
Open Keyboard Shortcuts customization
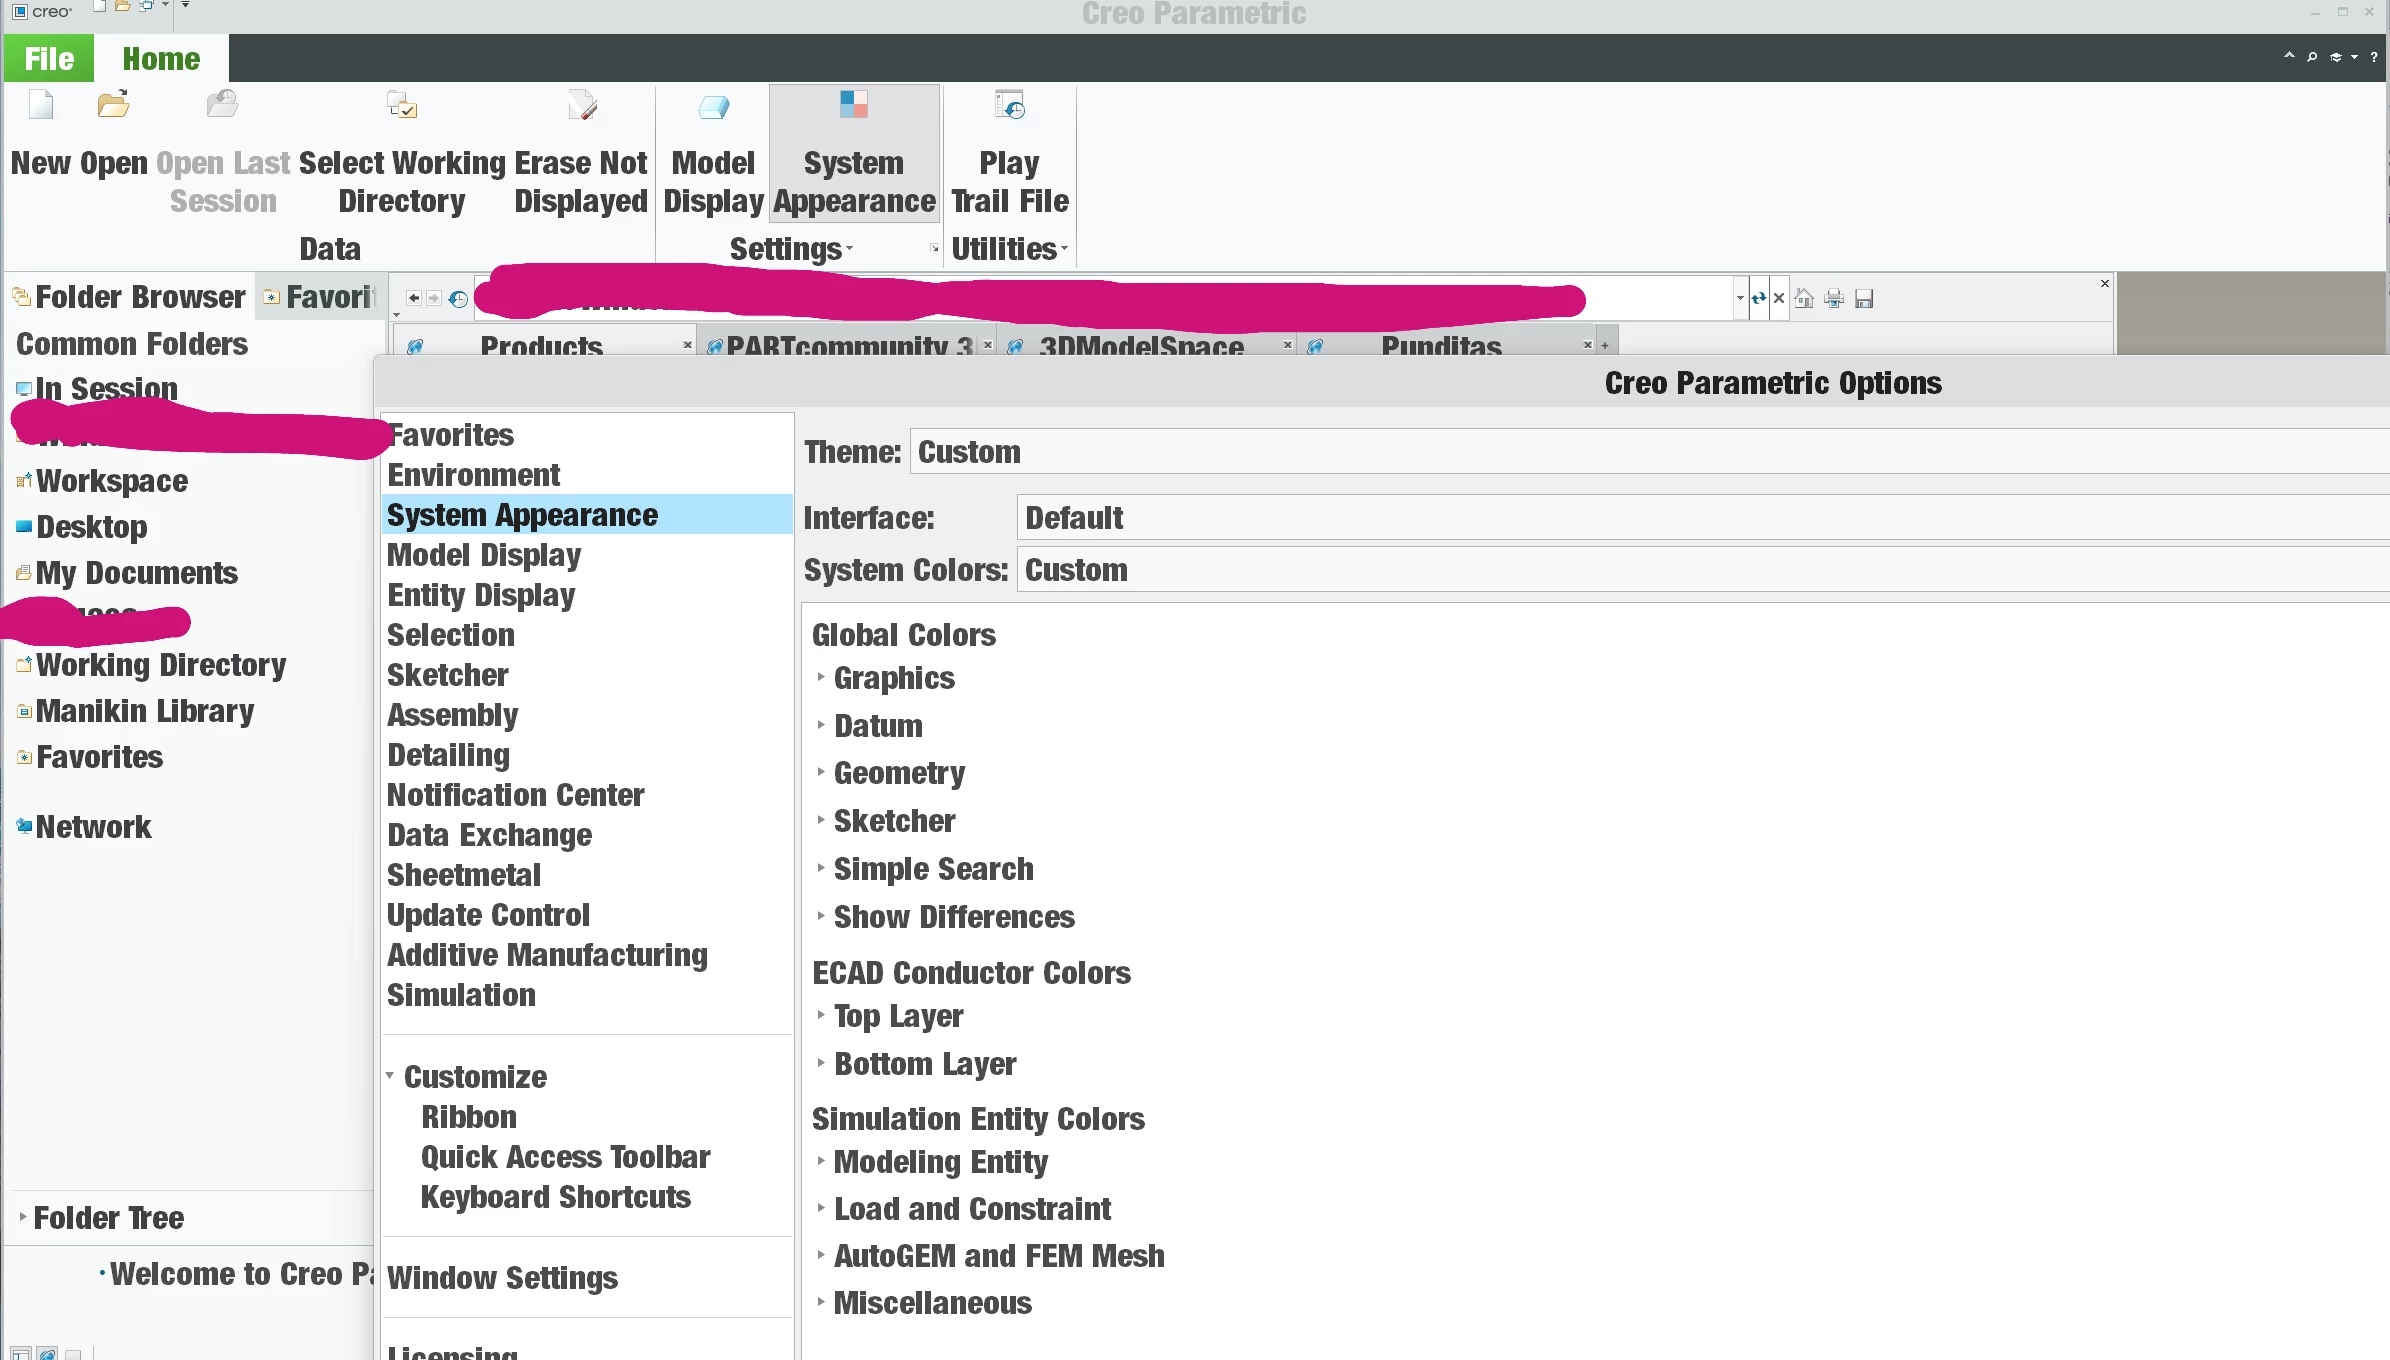555,1197
